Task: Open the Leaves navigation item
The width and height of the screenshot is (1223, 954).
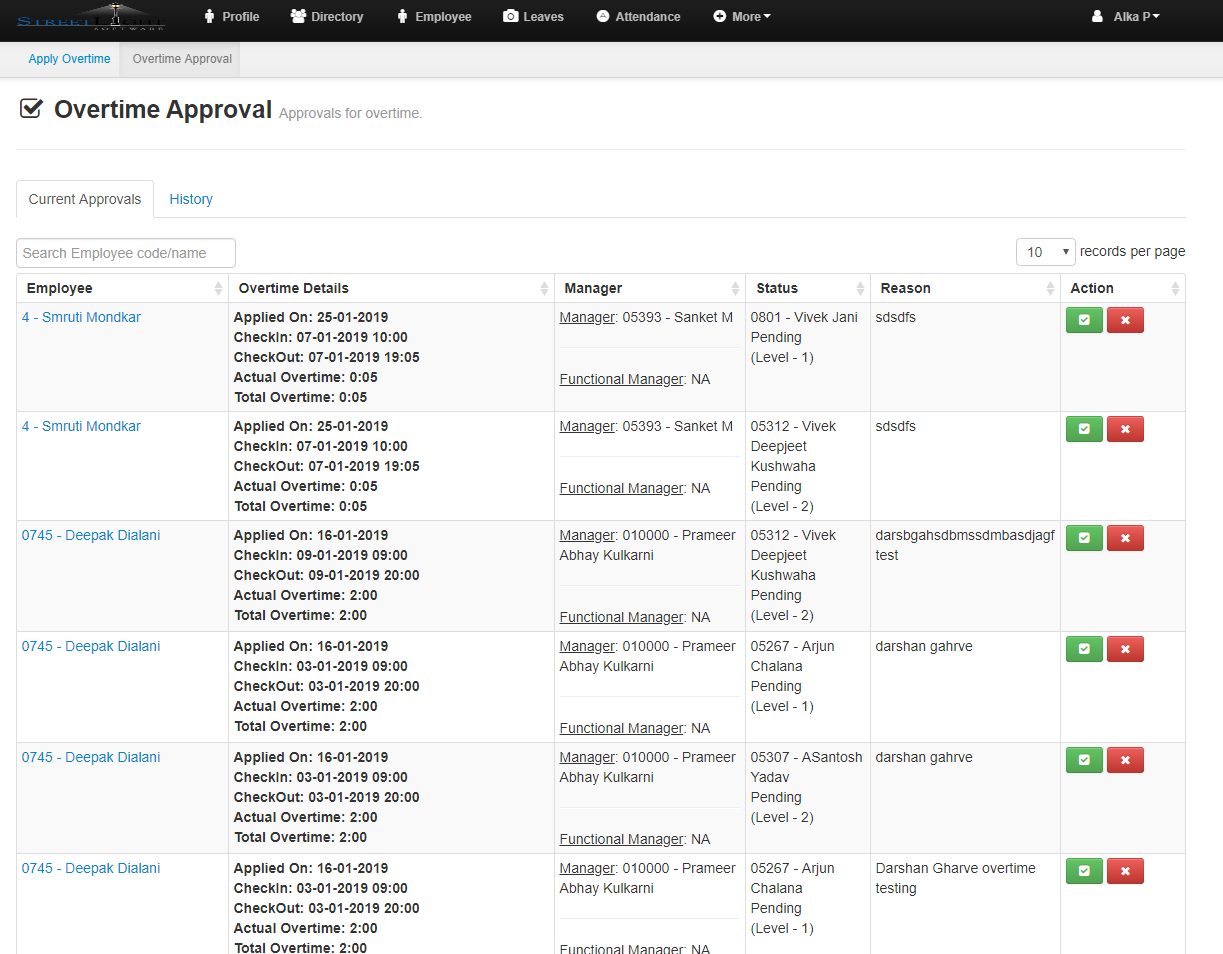Action: pos(534,17)
